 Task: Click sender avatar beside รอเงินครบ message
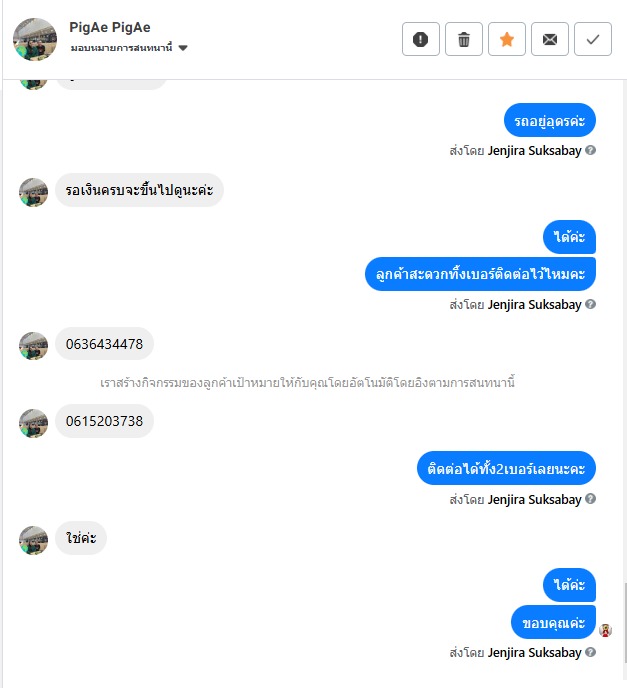tap(33, 192)
